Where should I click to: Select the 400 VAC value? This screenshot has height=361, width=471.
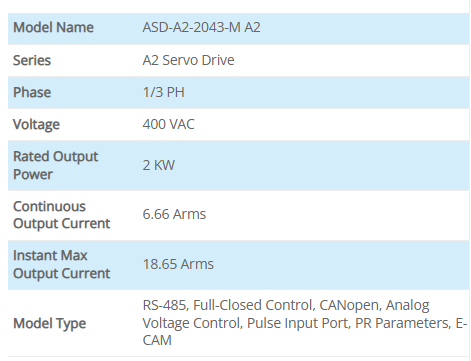[x=168, y=124]
